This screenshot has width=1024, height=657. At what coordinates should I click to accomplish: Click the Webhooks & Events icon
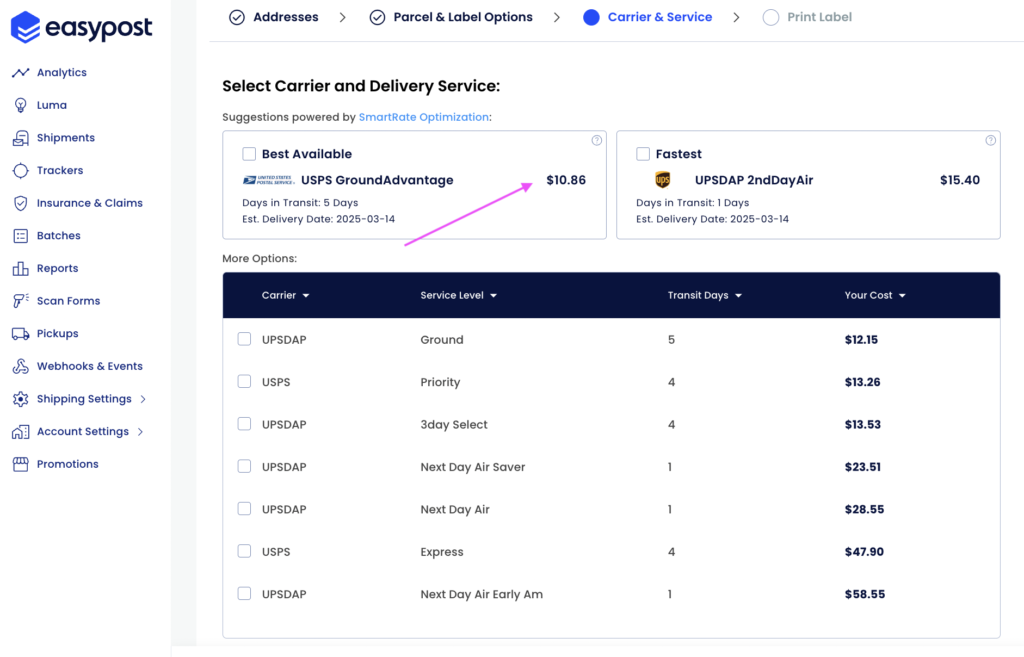20,366
